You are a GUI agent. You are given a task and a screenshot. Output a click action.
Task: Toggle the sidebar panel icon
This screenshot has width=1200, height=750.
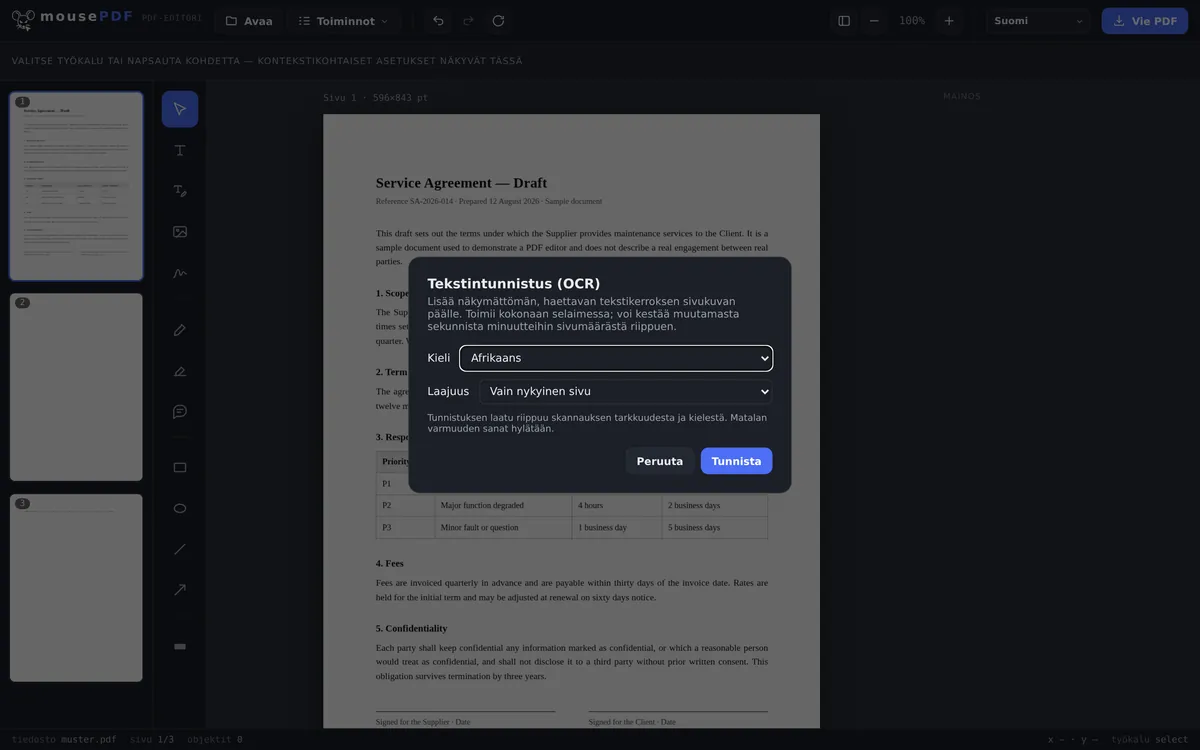[844, 21]
